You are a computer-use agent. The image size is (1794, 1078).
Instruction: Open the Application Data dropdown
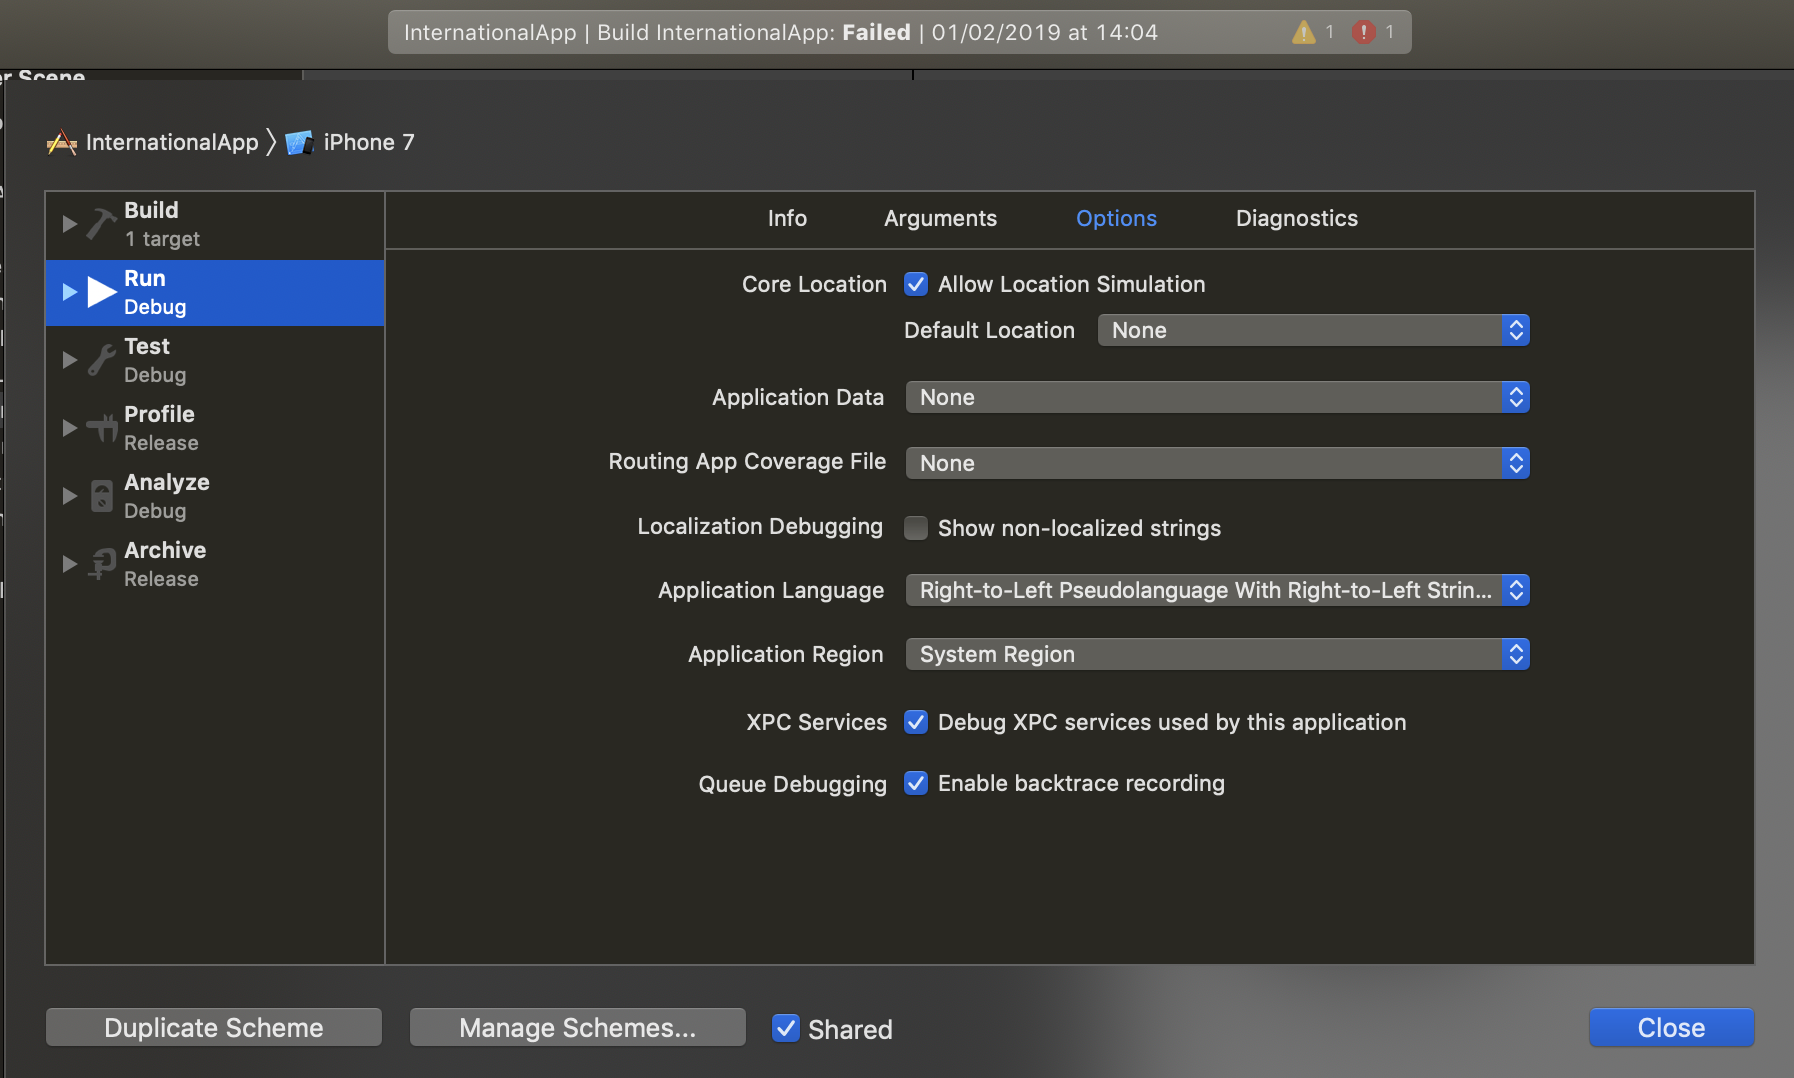coord(1217,397)
